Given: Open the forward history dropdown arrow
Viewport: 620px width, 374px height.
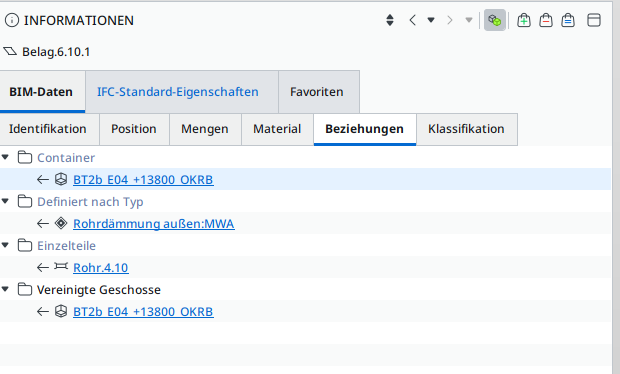Looking at the screenshot, I should (469, 20).
